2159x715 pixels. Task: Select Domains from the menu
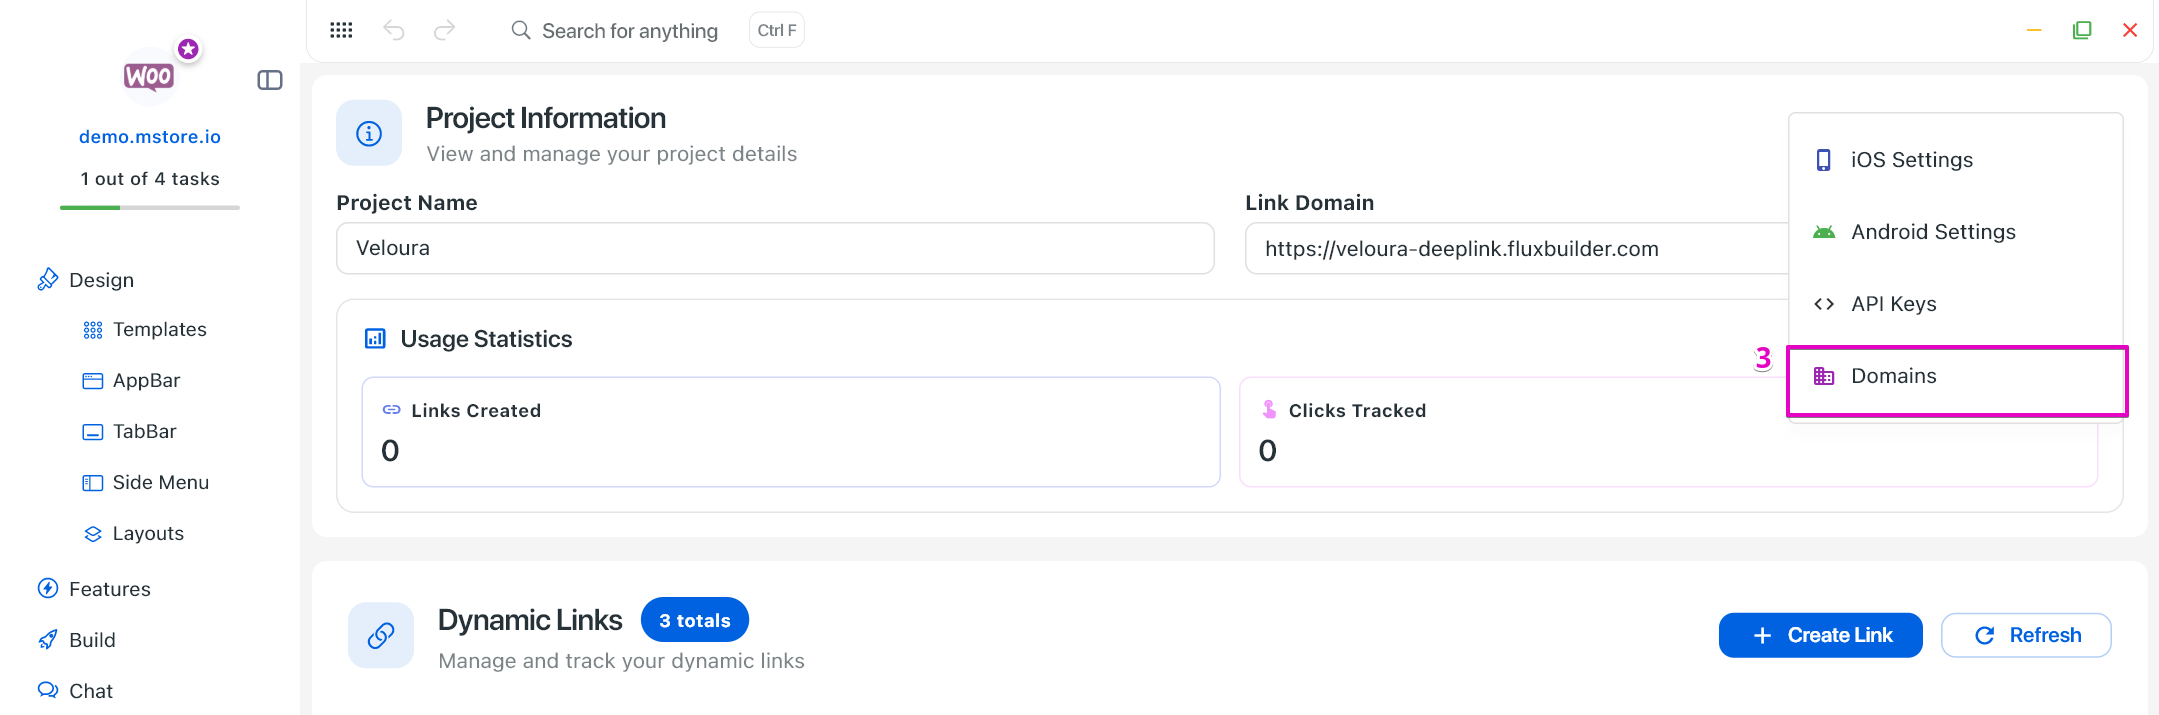1893,376
